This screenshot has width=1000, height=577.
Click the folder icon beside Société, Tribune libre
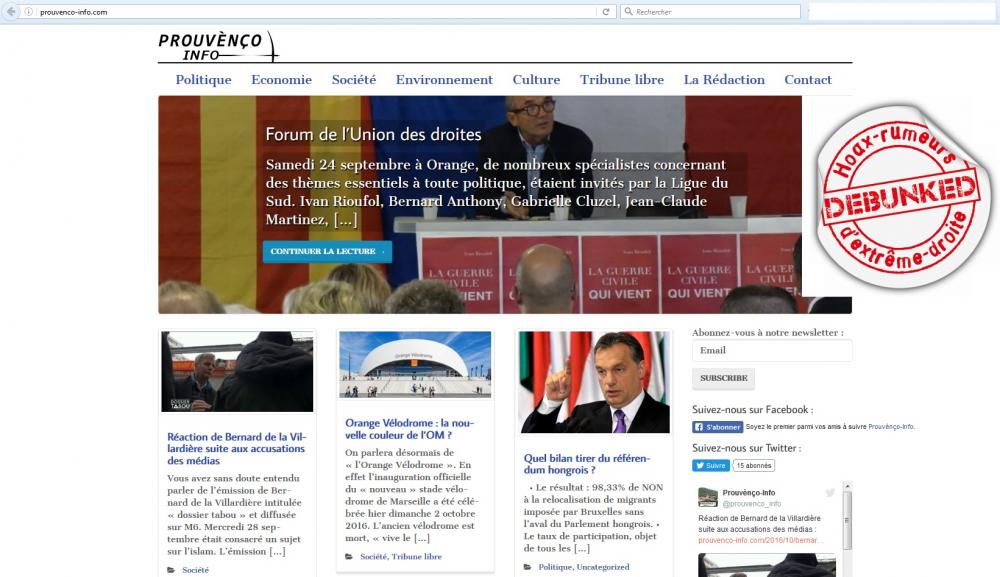[349, 557]
